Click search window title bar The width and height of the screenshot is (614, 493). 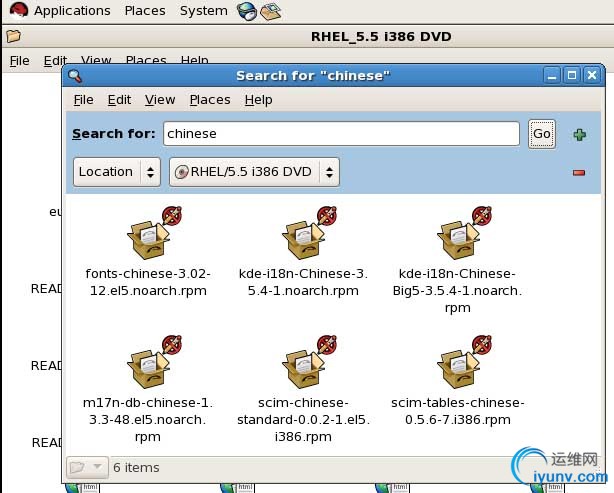point(313,76)
